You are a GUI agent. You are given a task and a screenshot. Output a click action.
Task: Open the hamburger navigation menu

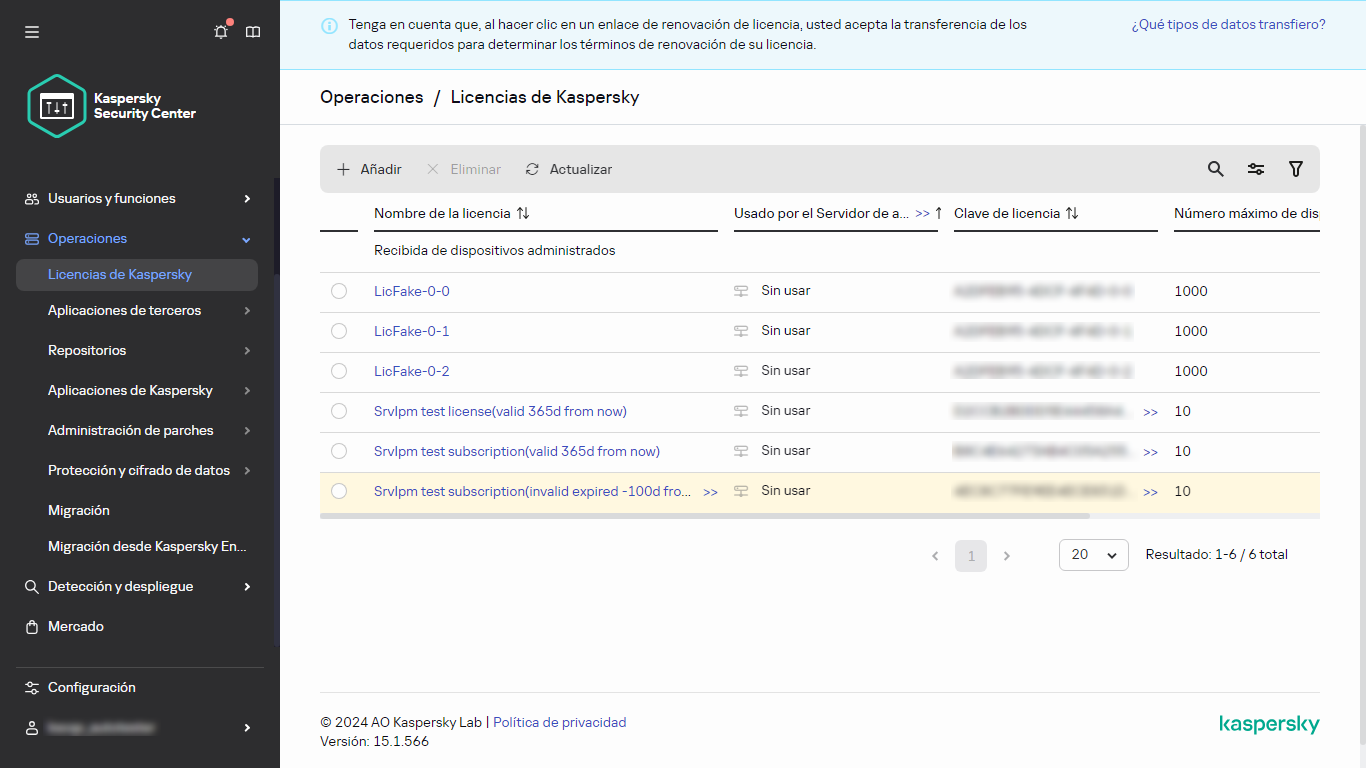tap(32, 32)
